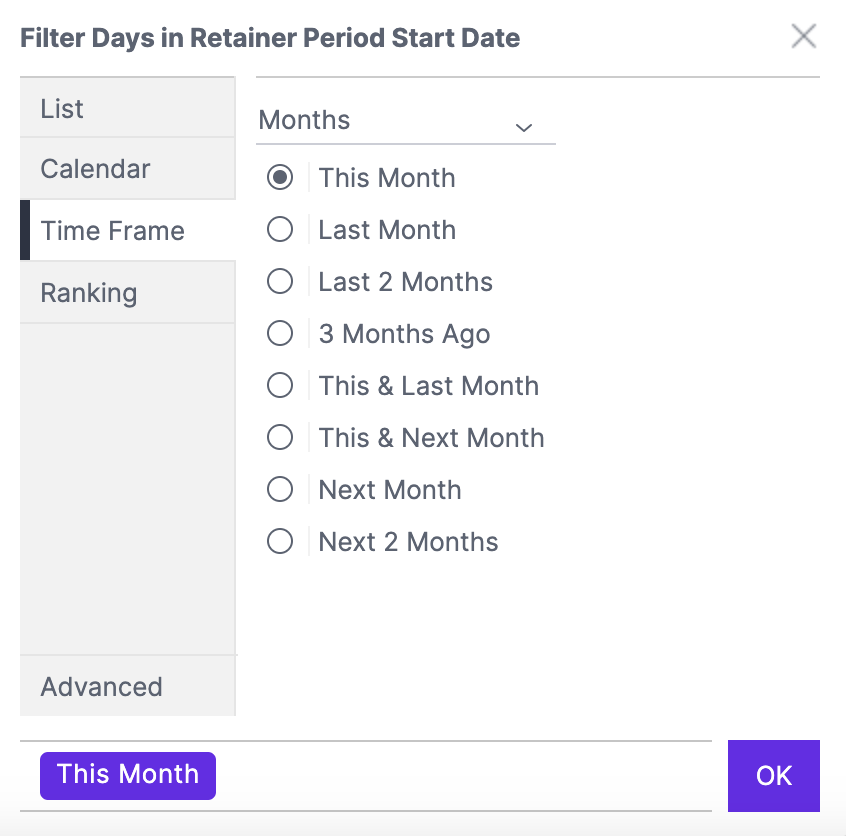846x836 pixels.
Task: Close the filter dialog with the X icon
Action: pyautogui.click(x=803, y=36)
